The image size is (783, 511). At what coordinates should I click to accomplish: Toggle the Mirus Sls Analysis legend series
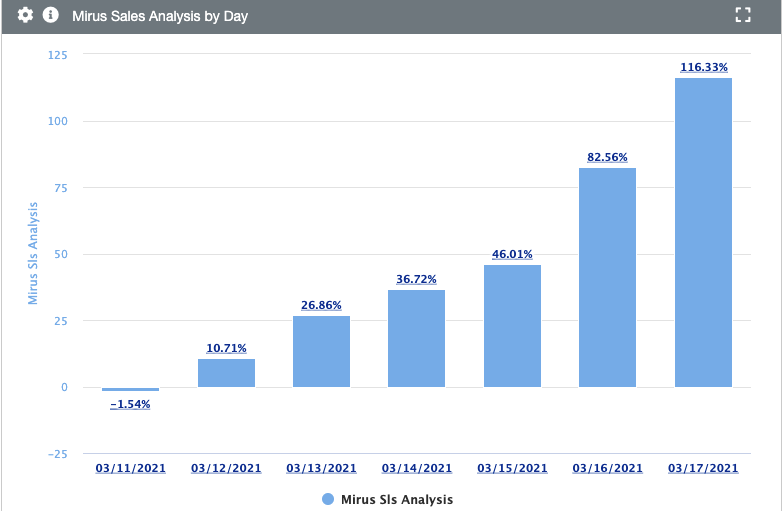coord(388,499)
